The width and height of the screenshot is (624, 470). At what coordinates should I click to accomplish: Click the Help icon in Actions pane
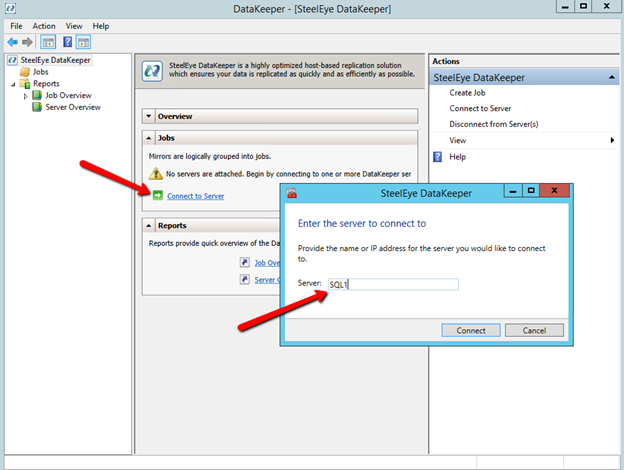point(438,157)
